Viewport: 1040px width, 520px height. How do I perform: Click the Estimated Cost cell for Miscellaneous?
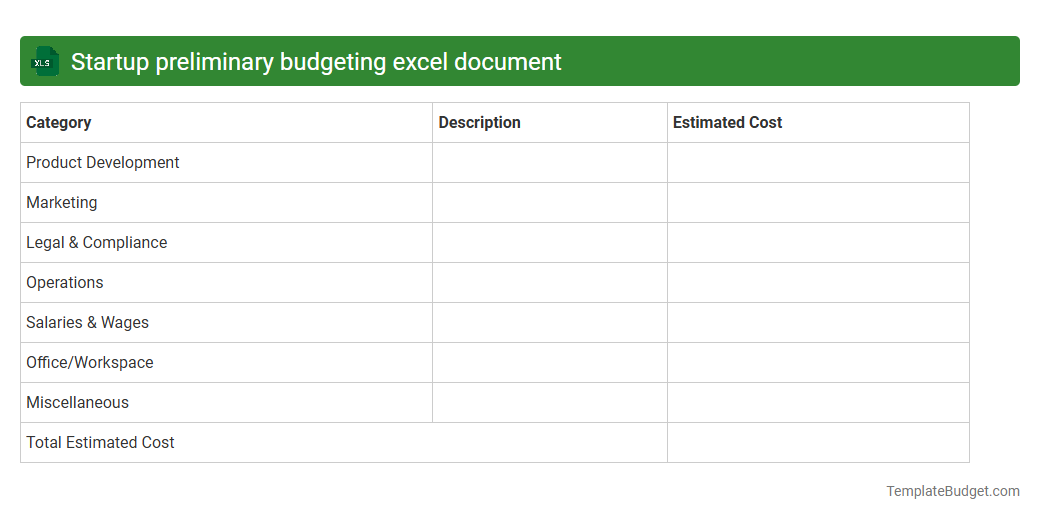(818, 403)
